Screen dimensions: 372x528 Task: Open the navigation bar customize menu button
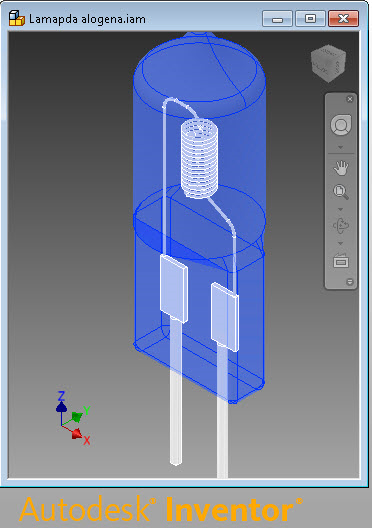(x=350, y=282)
